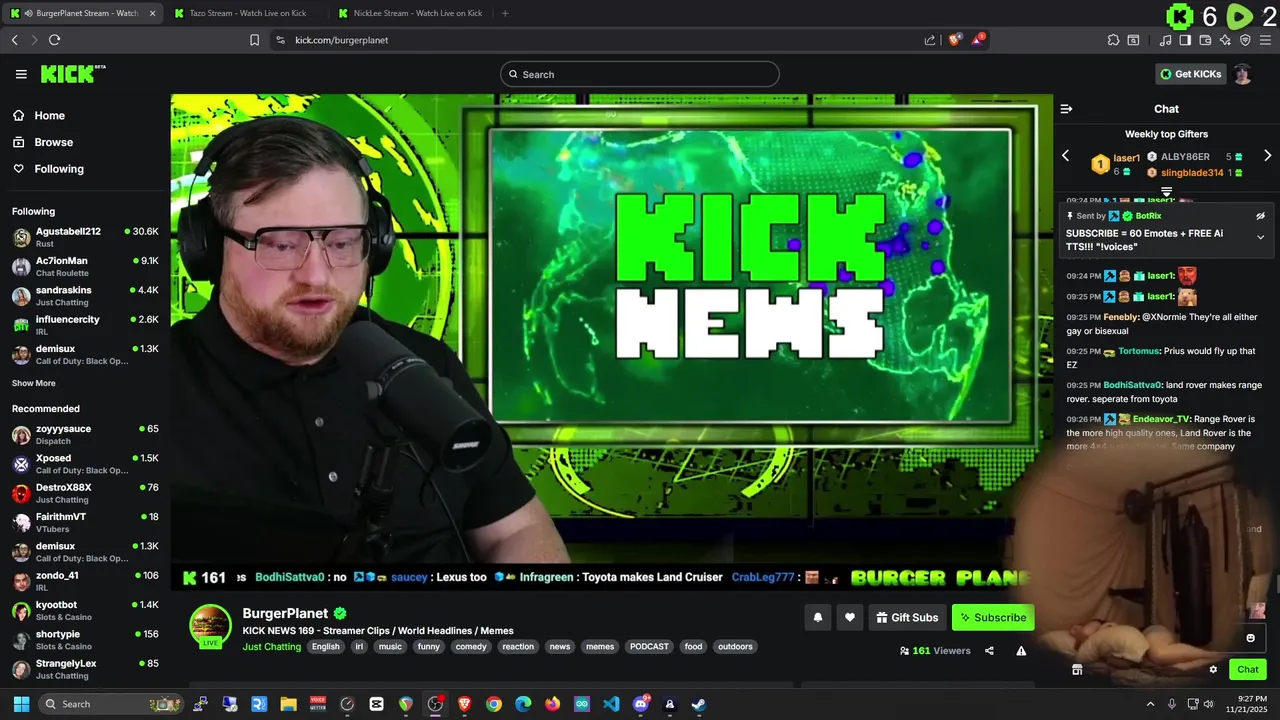The image size is (1280, 720).
Task: Open the hamburger sidebar menu
Action: click(21, 74)
